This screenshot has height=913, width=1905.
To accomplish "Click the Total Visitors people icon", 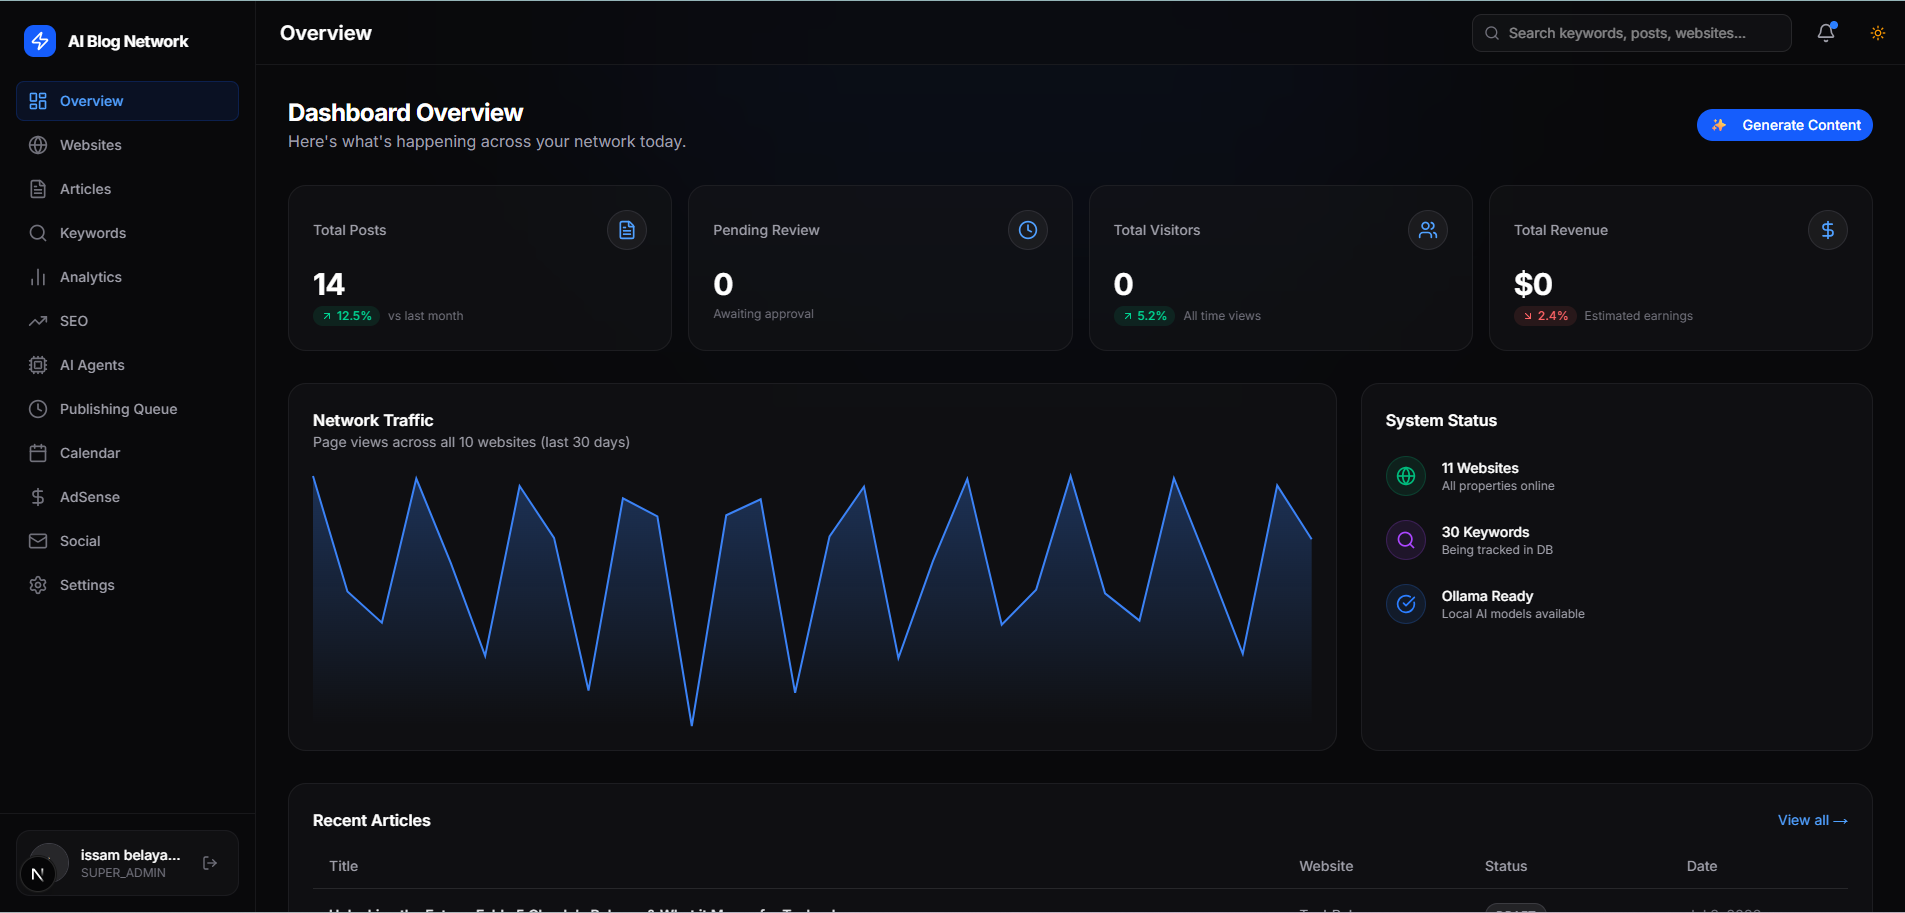I will click(x=1428, y=230).
